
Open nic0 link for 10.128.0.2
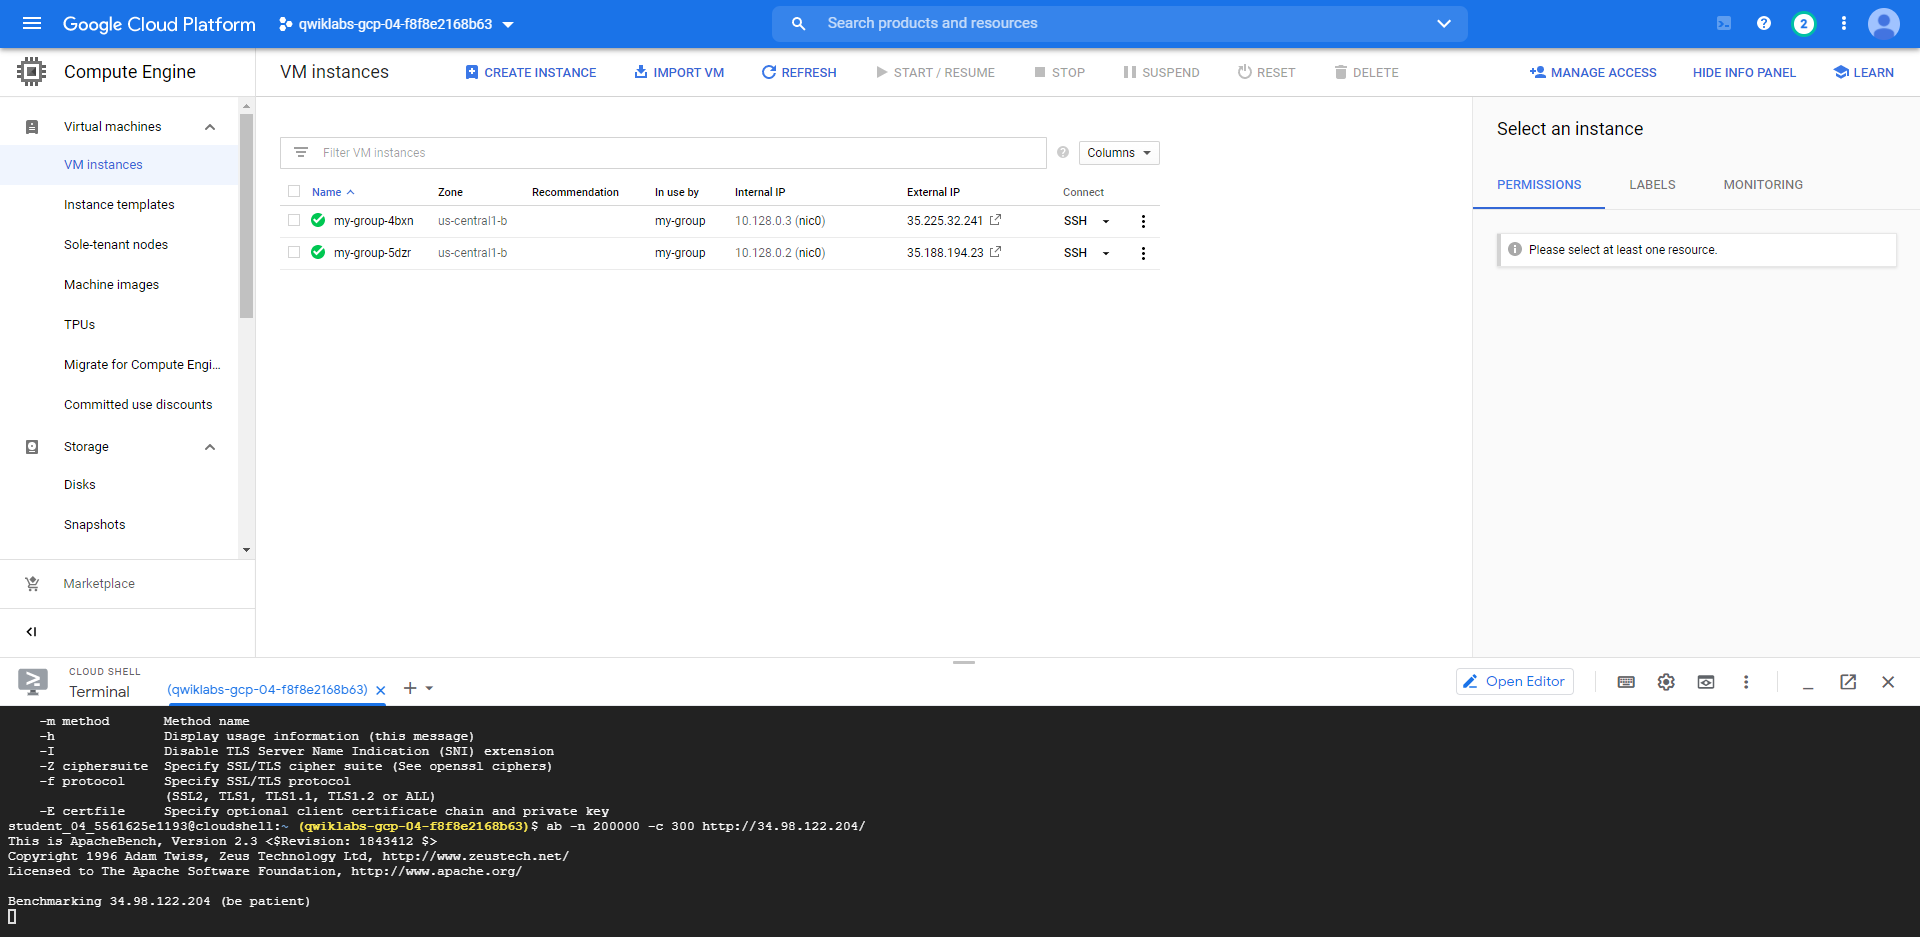click(810, 253)
